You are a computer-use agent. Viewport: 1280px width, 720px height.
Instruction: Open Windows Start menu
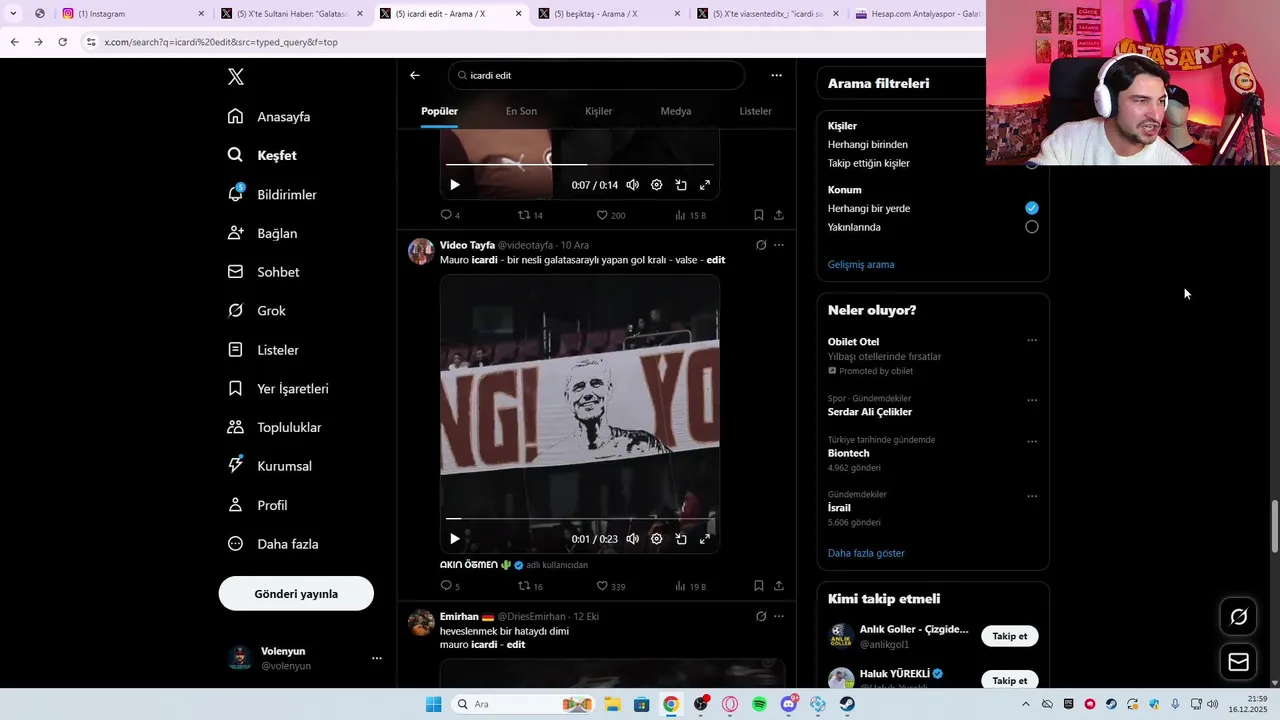click(x=433, y=704)
